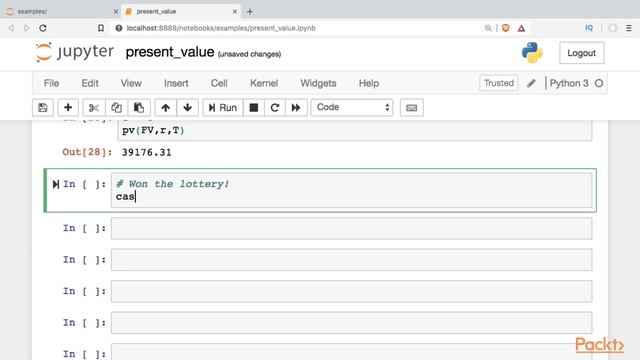
Task: Reload the browser page
Action: tap(43, 28)
